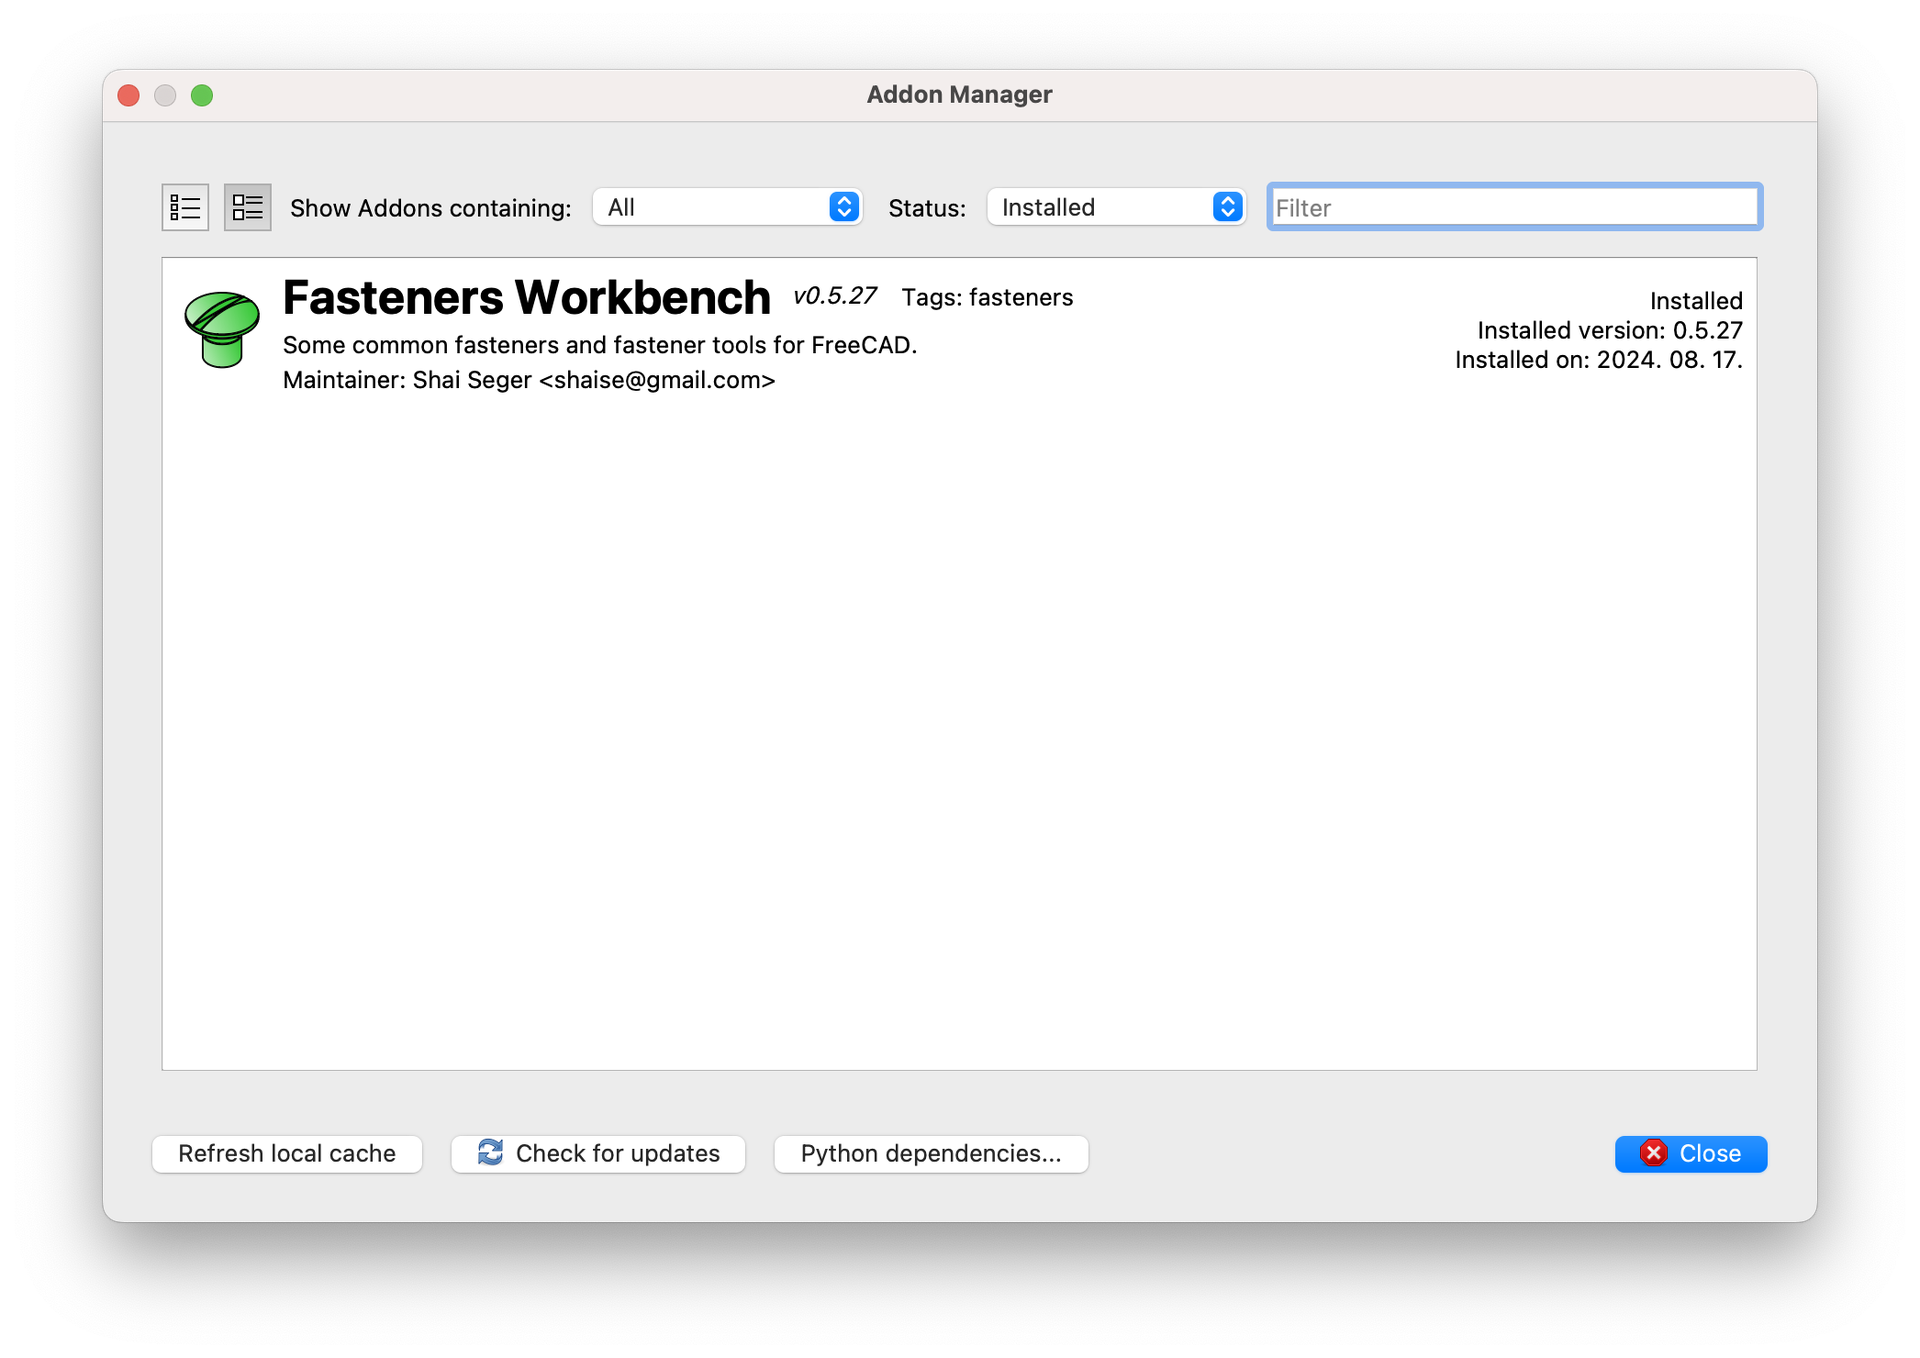Click the red window close button

(x=129, y=95)
